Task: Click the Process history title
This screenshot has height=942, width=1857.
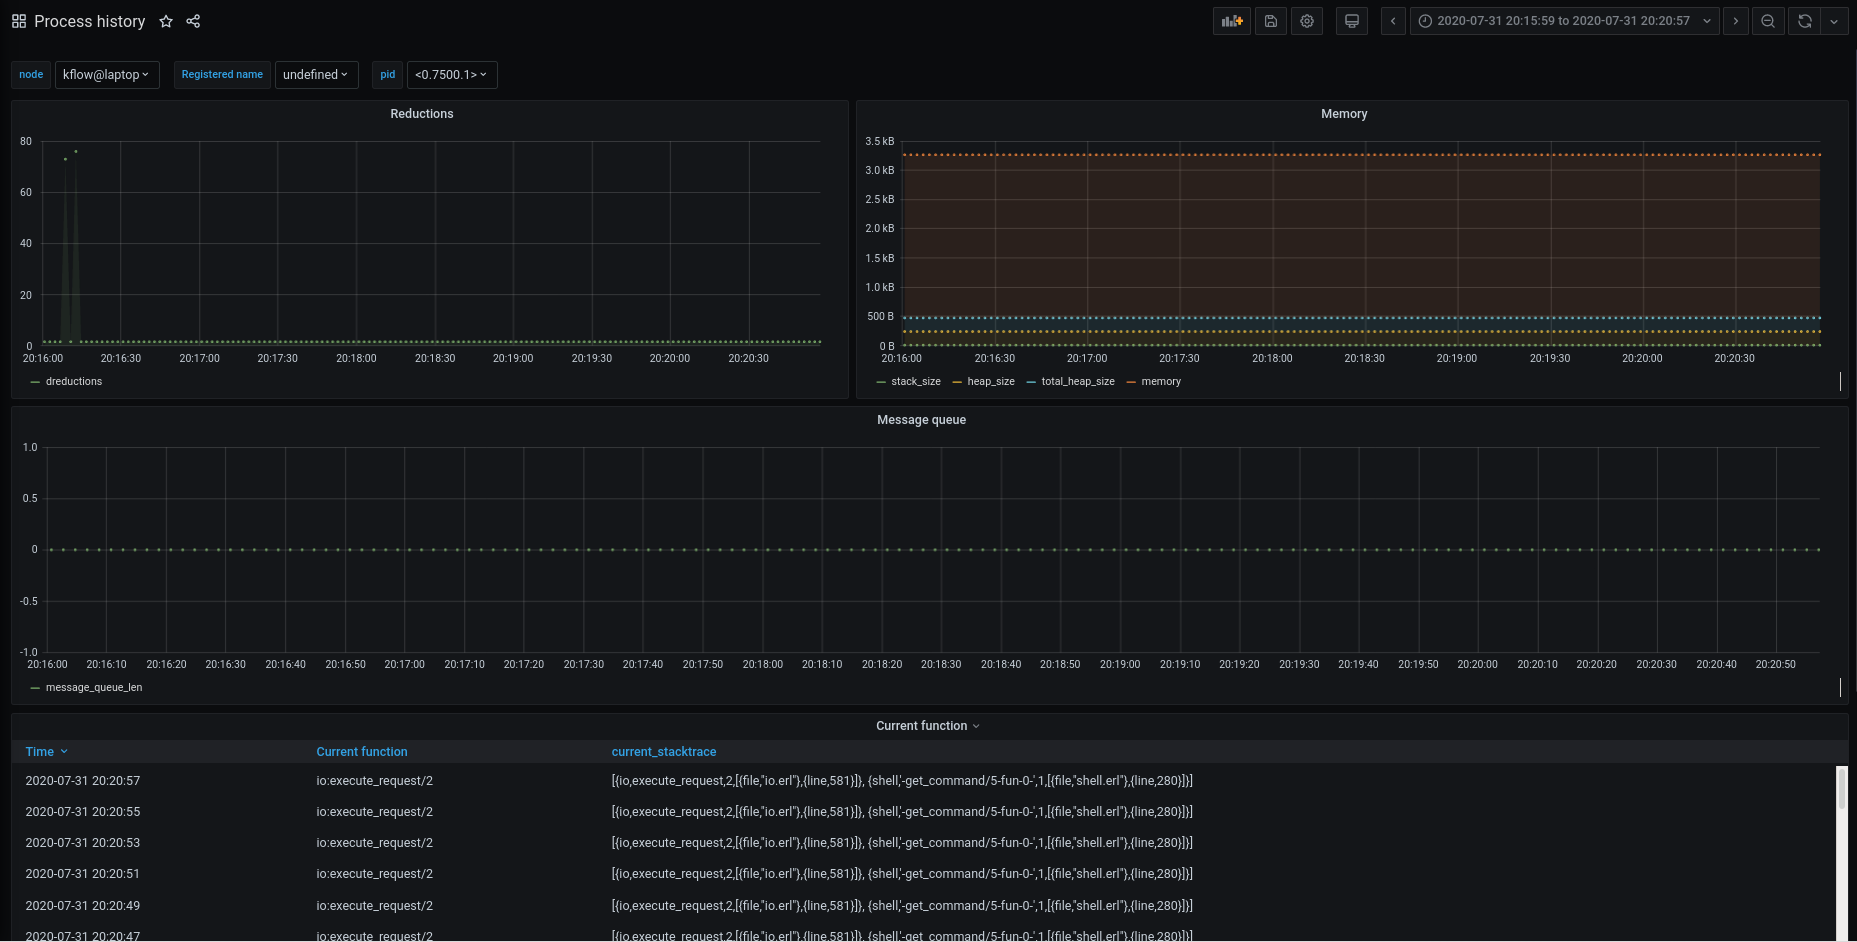Action: pos(89,21)
